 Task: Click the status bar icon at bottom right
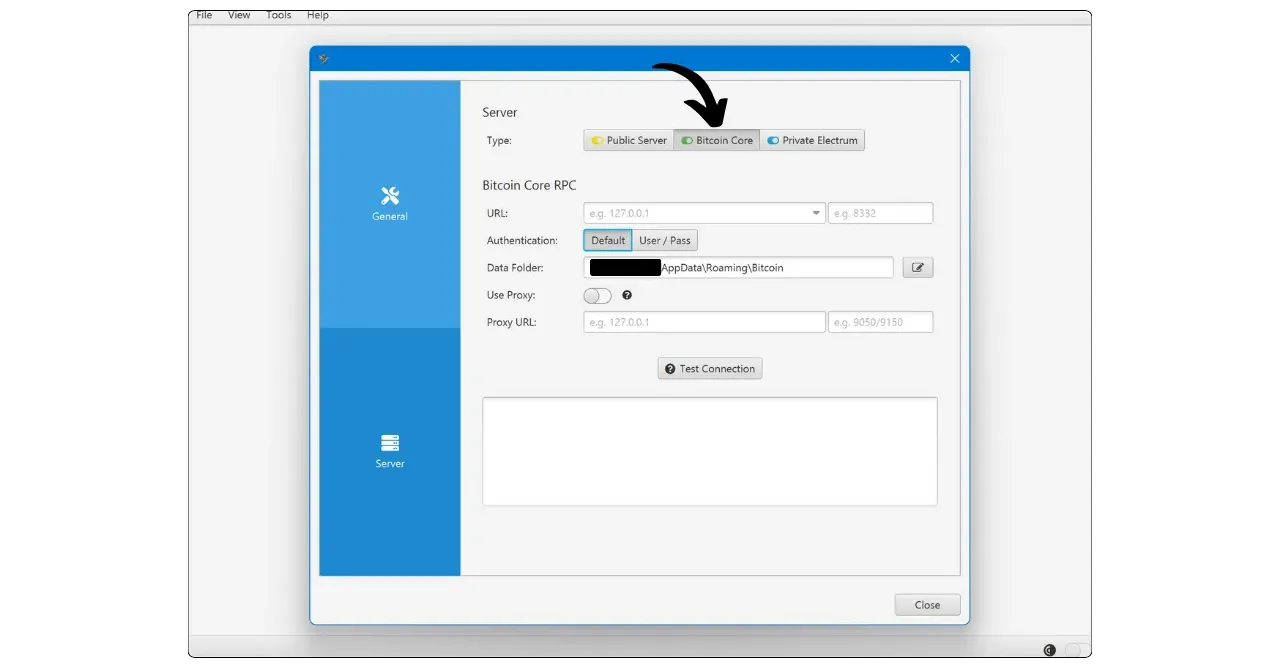(x=1049, y=650)
